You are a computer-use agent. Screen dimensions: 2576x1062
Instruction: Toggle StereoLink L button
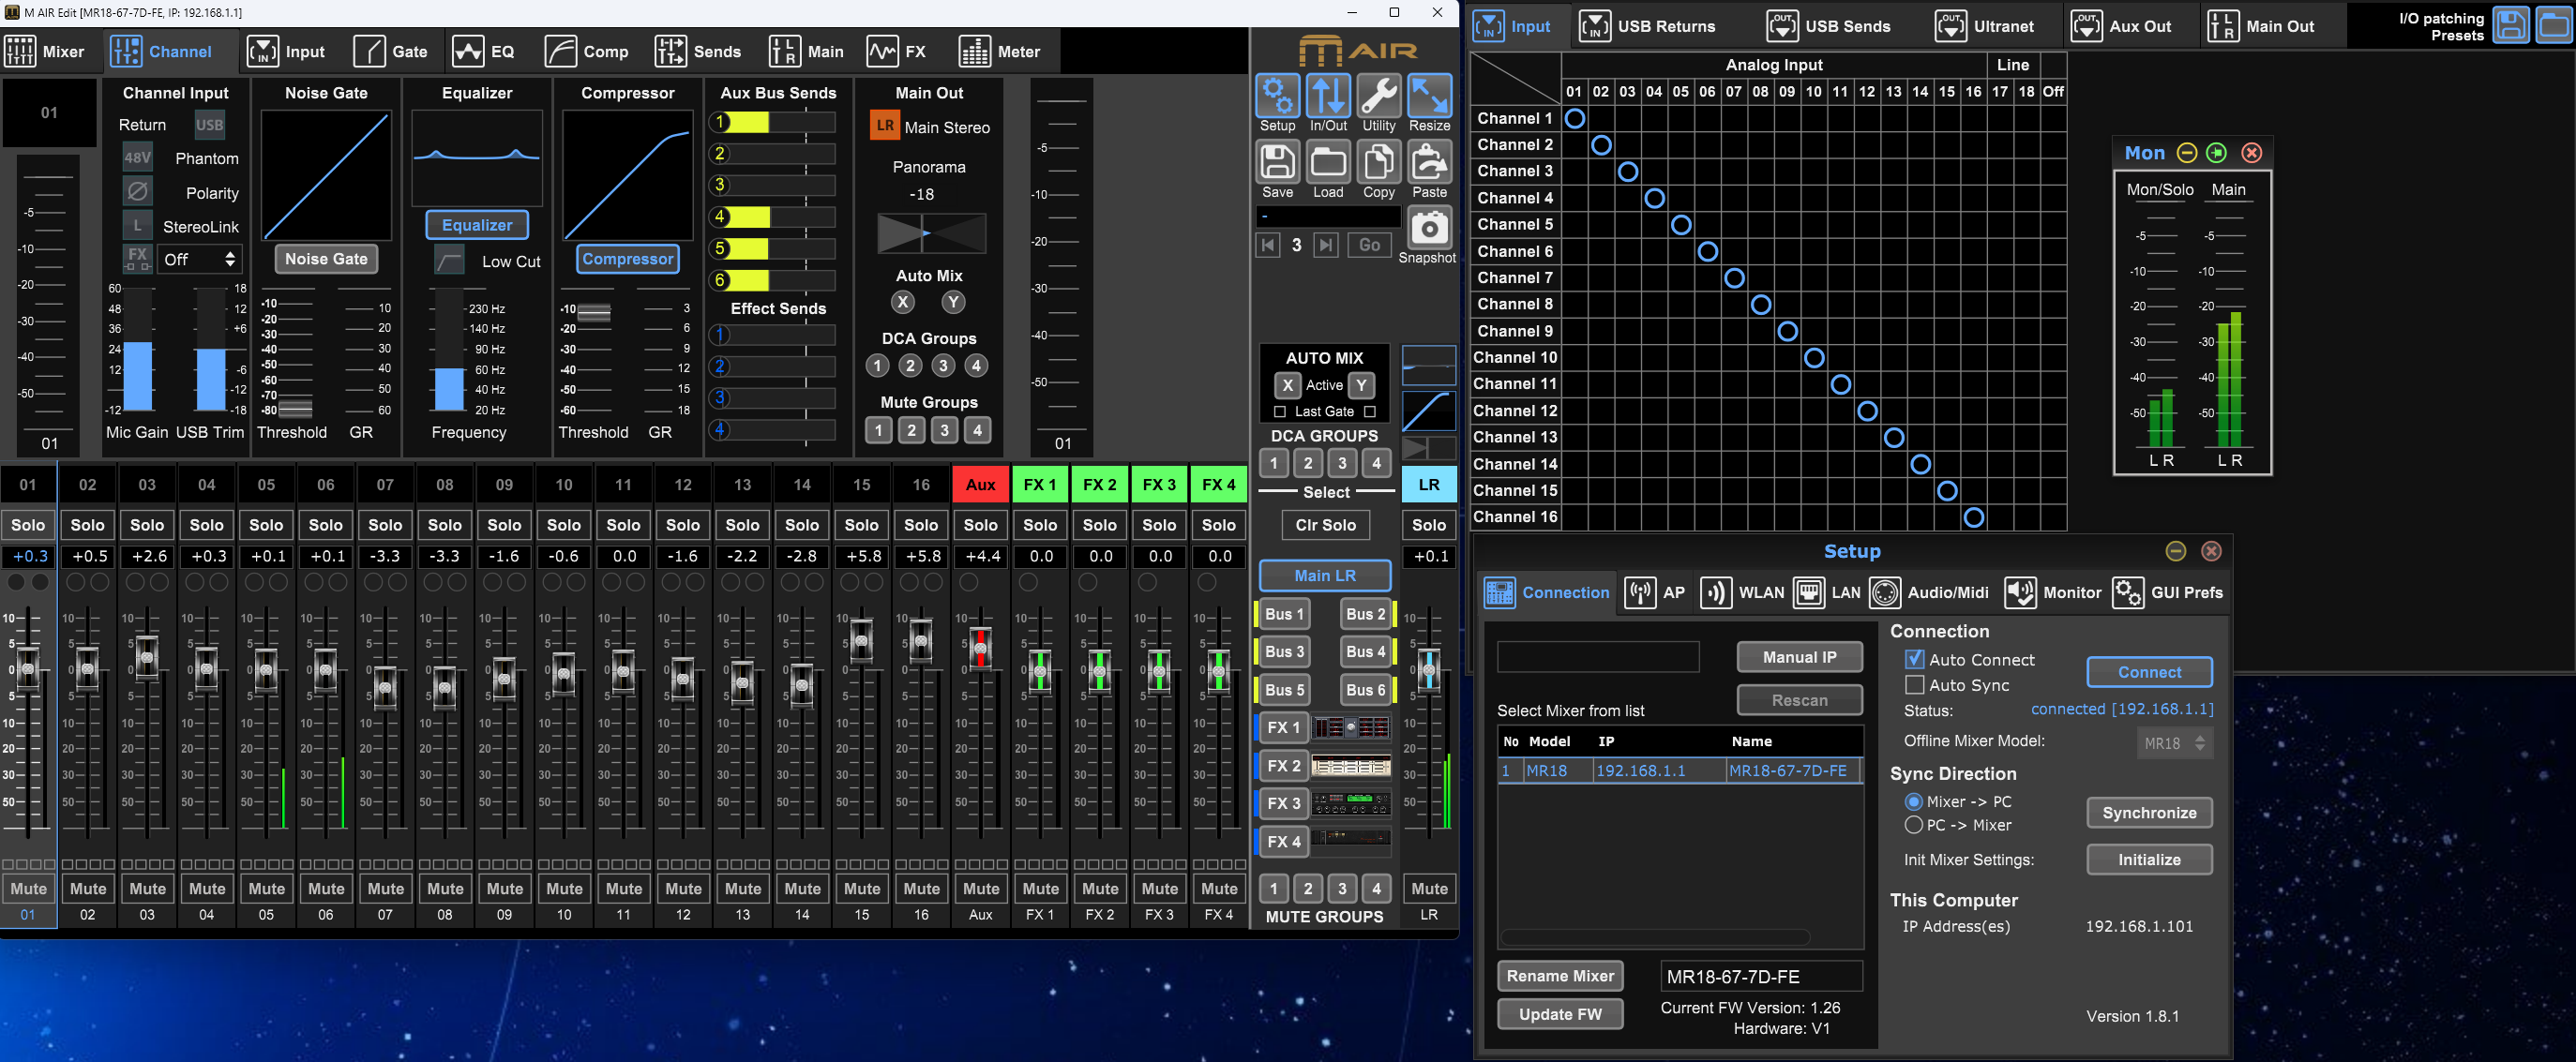[x=138, y=226]
